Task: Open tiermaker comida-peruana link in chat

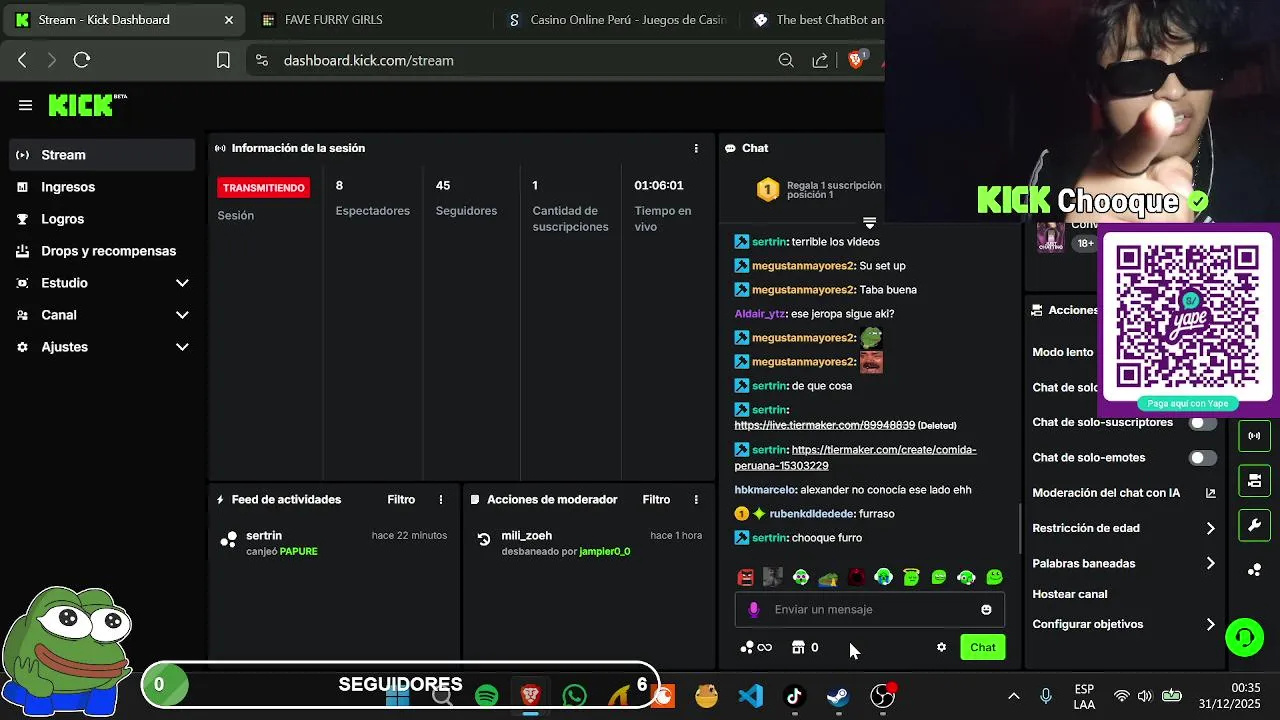Action: pyautogui.click(x=855, y=458)
